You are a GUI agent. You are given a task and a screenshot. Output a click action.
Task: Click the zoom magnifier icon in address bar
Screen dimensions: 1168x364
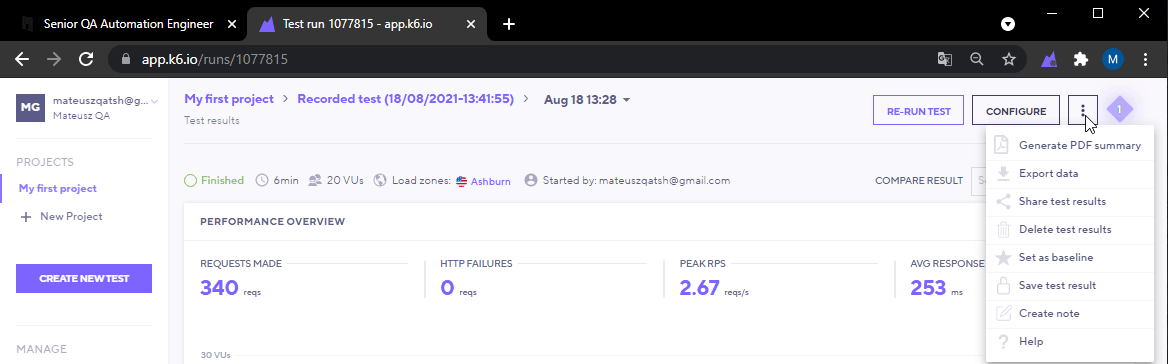click(977, 60)
